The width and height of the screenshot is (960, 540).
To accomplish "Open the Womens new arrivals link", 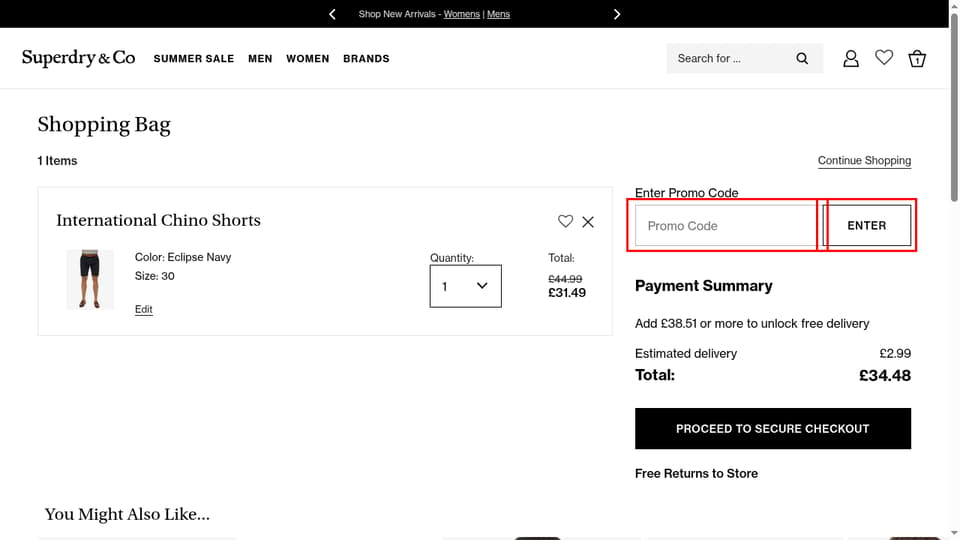I will (x=462, y=14).
